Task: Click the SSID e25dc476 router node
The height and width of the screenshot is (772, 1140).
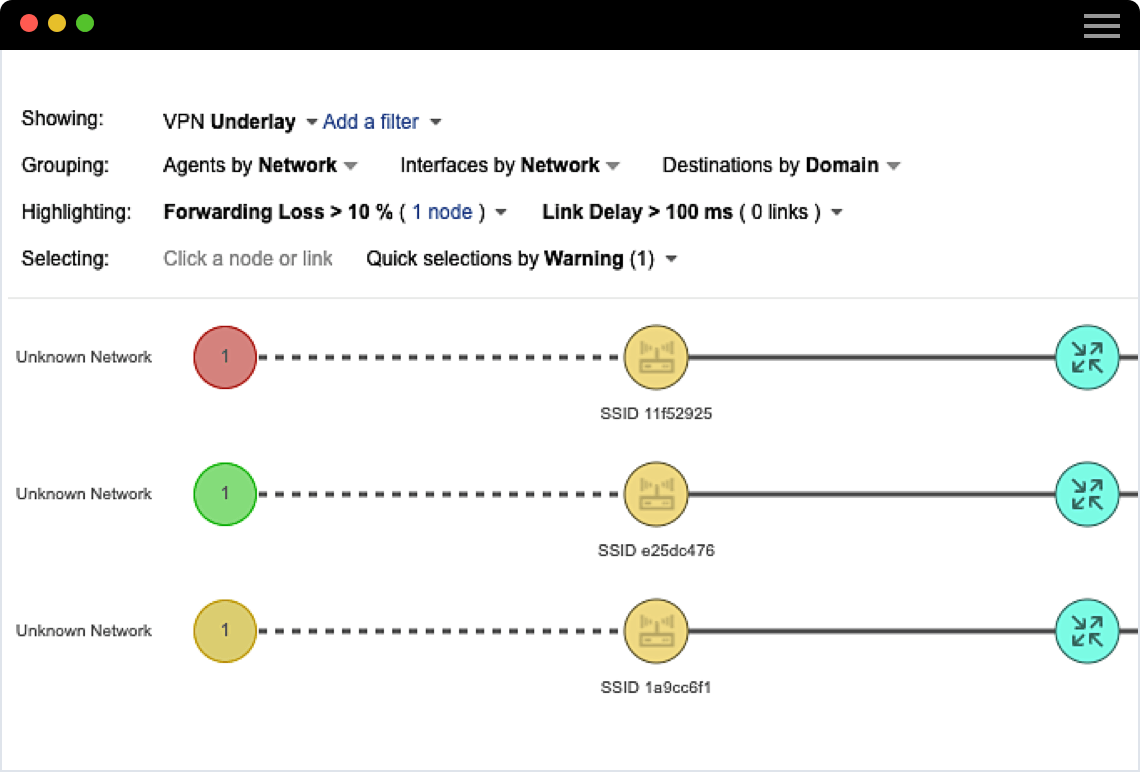Action: point(656,494)
